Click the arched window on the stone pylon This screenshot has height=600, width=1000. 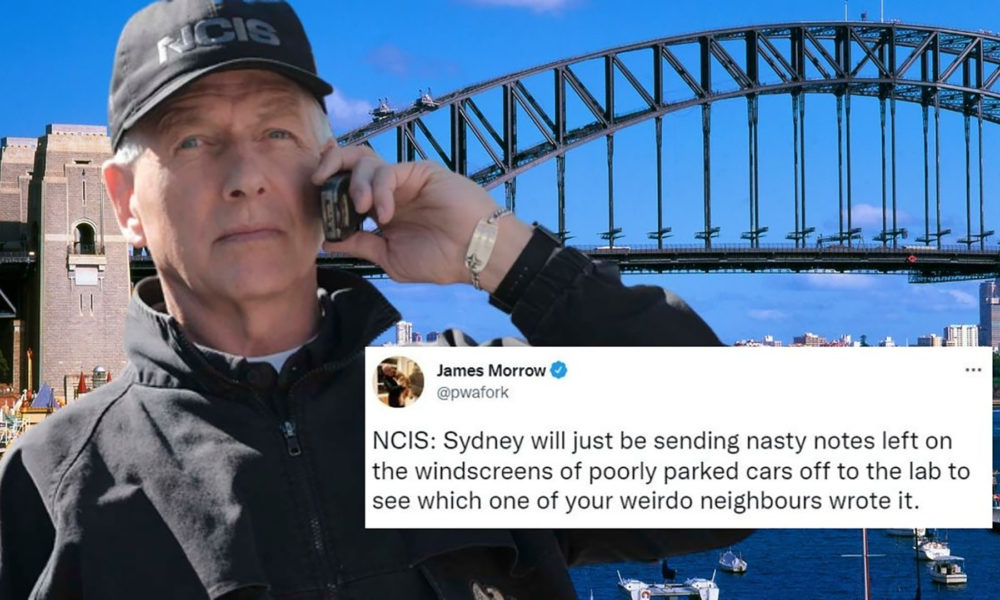pyautogui.click(x=84, y=238)
